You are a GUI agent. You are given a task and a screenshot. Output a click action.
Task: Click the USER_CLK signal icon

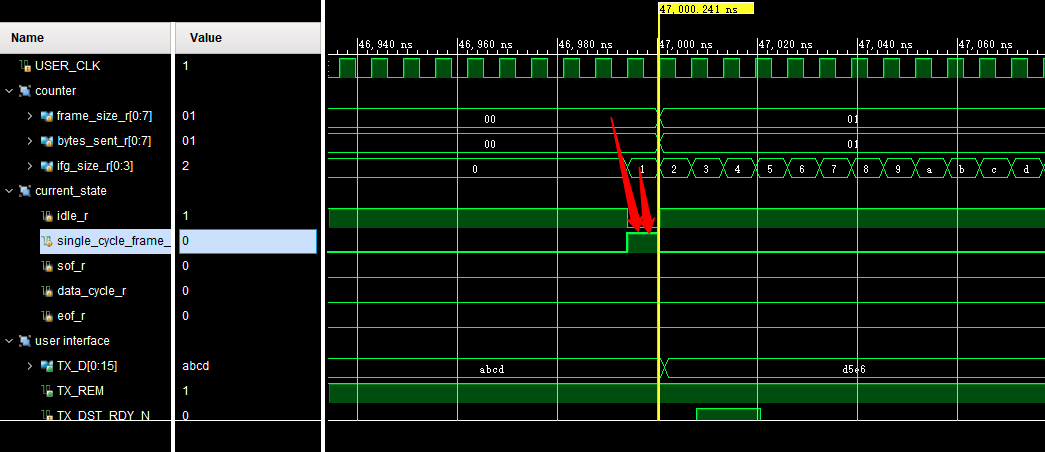pos(25,66)
